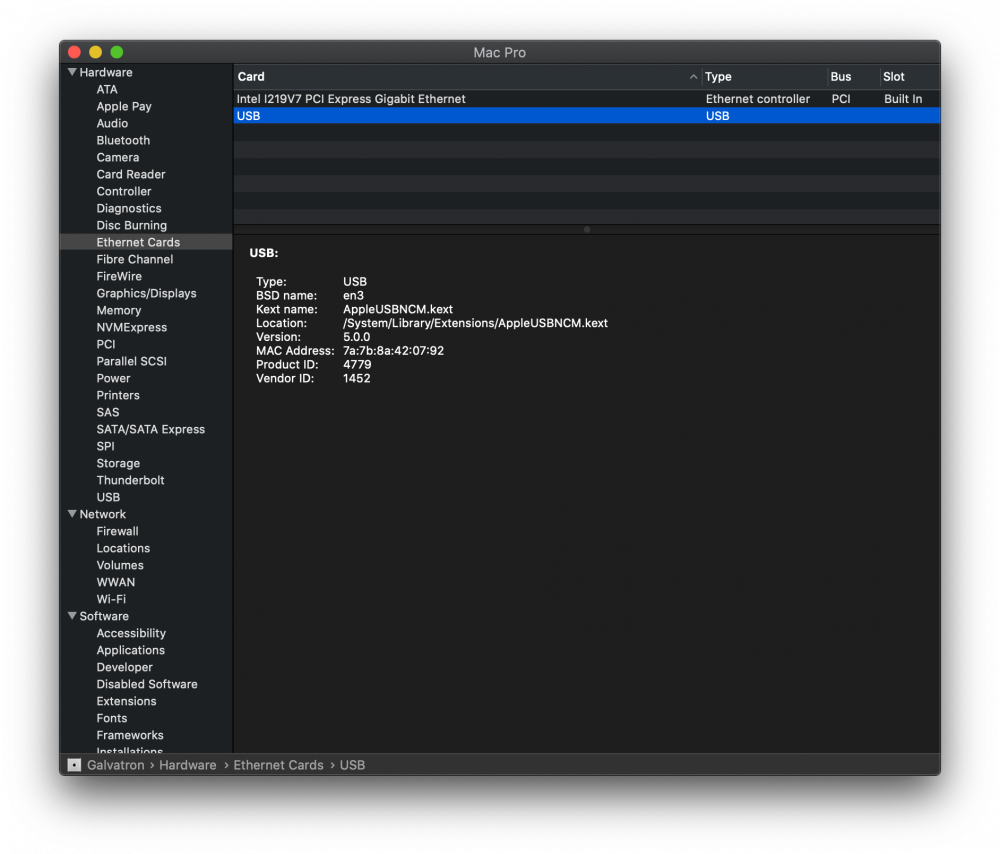Collapse the Hardware section triangle

point(72,72)
